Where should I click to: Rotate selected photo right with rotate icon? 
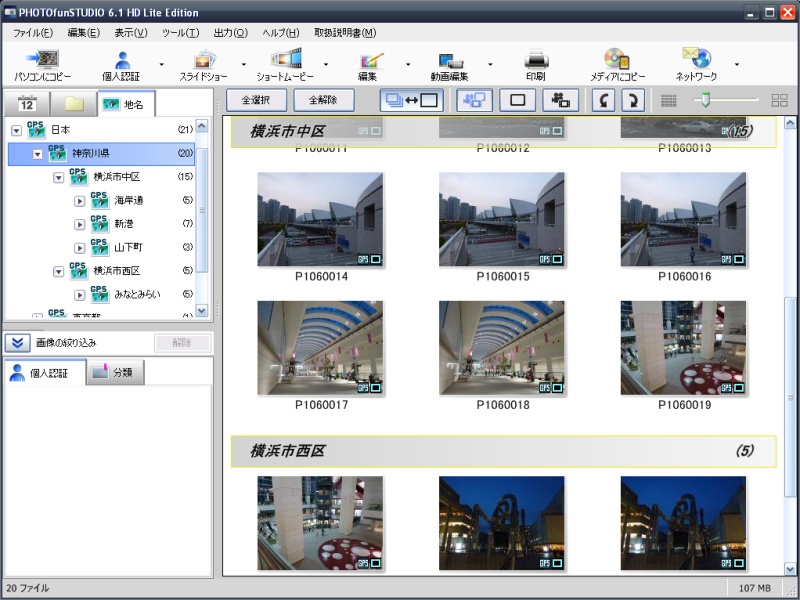click(x=632, y=100)
